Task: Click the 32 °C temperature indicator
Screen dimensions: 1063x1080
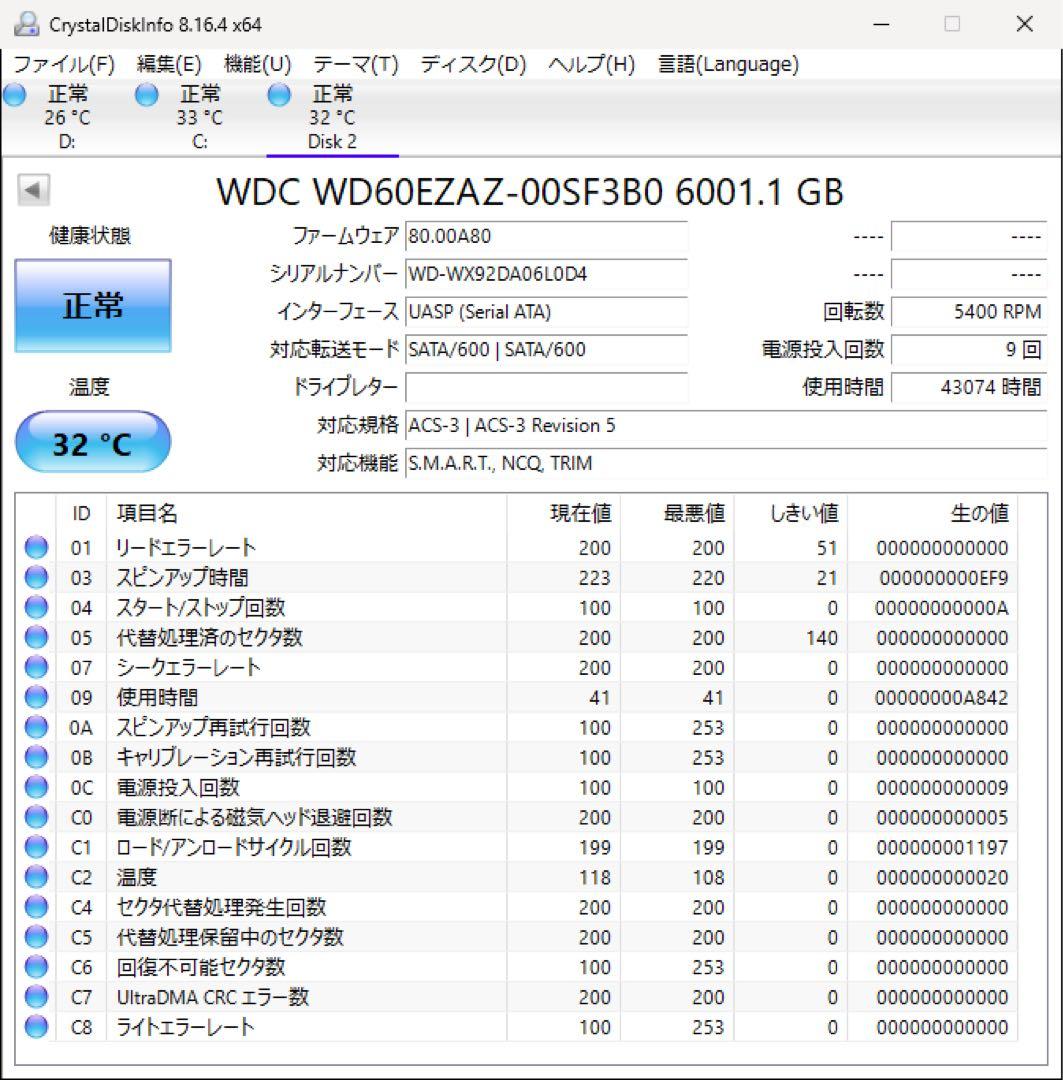Action: click(92, 441)
